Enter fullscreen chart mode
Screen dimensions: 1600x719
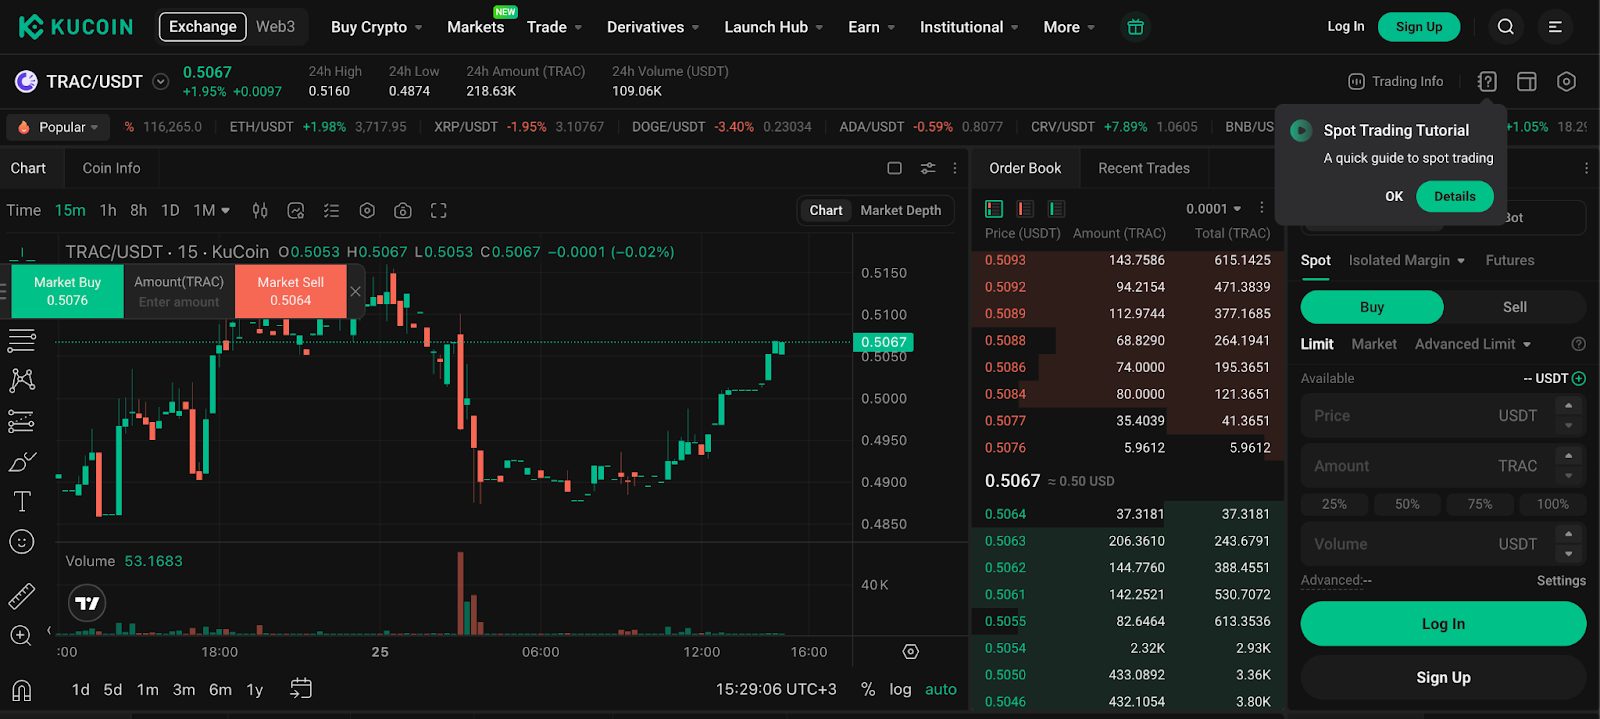(x=438, y=210)
